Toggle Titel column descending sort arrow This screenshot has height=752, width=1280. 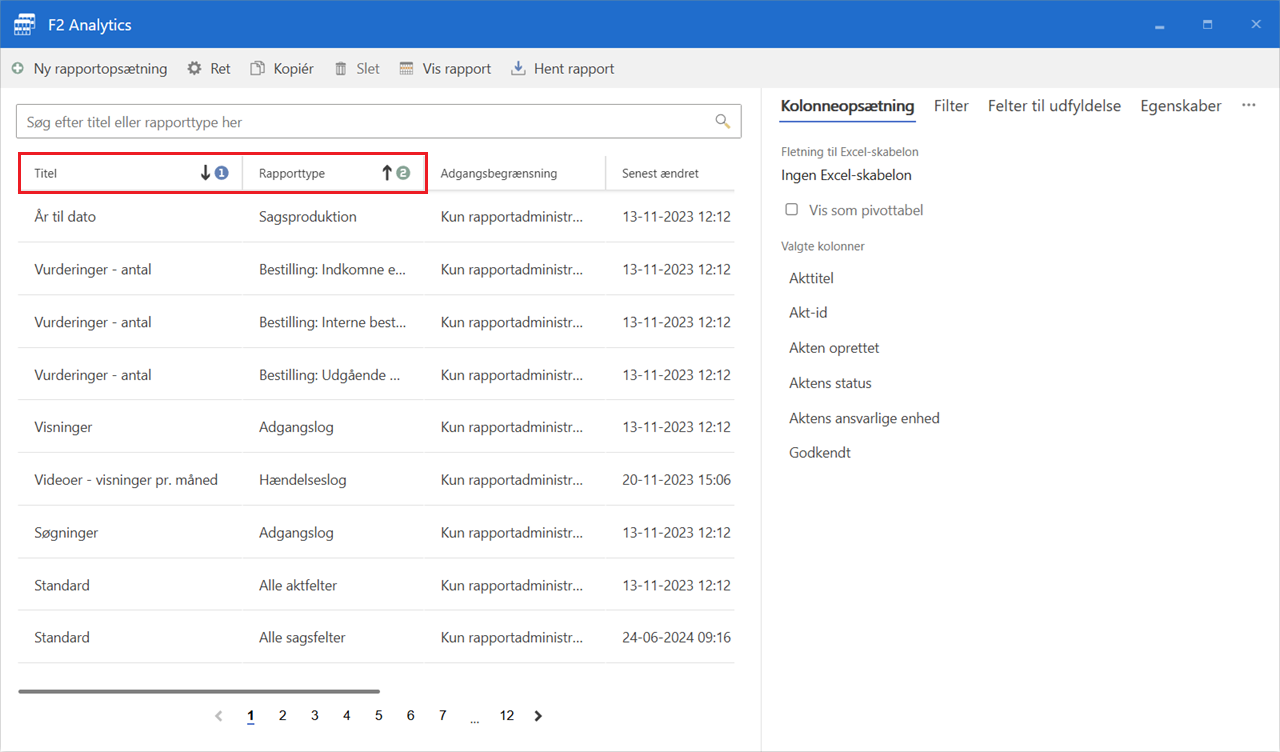tap(206, 173)
